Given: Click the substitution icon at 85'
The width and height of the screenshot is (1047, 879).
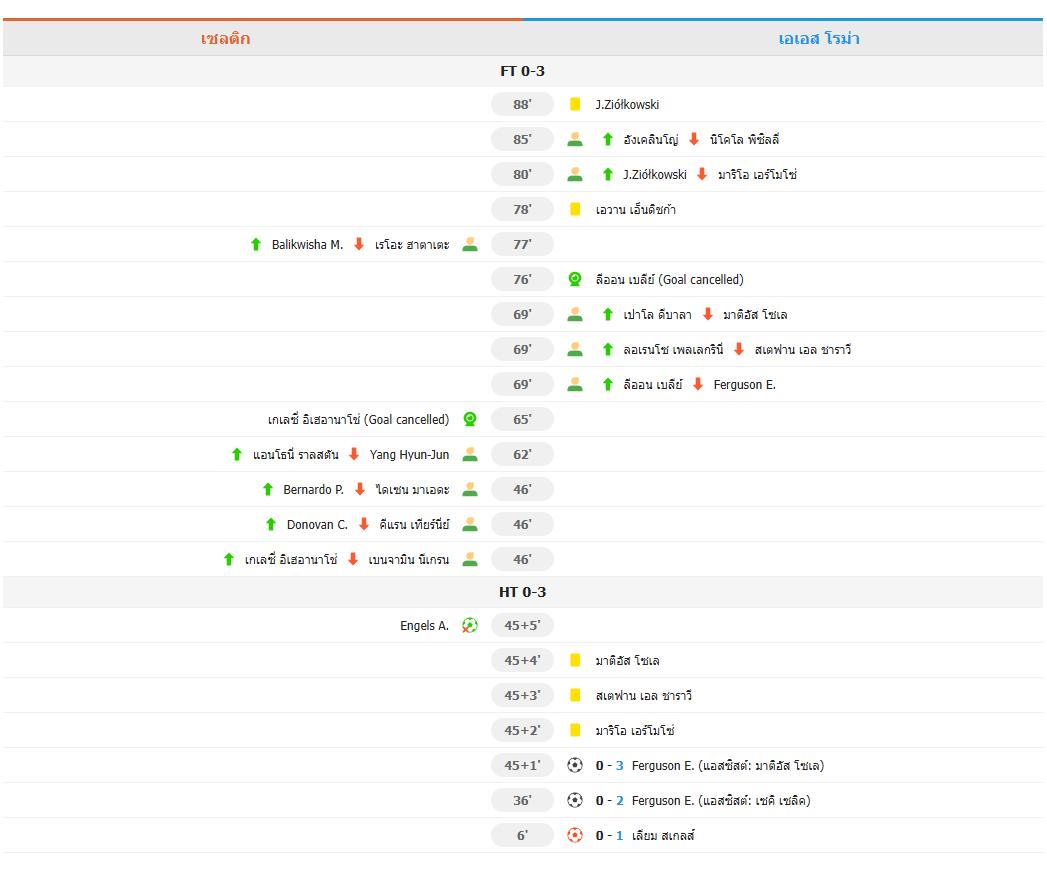Looking at the screenshot, I should tap(575, 139).
